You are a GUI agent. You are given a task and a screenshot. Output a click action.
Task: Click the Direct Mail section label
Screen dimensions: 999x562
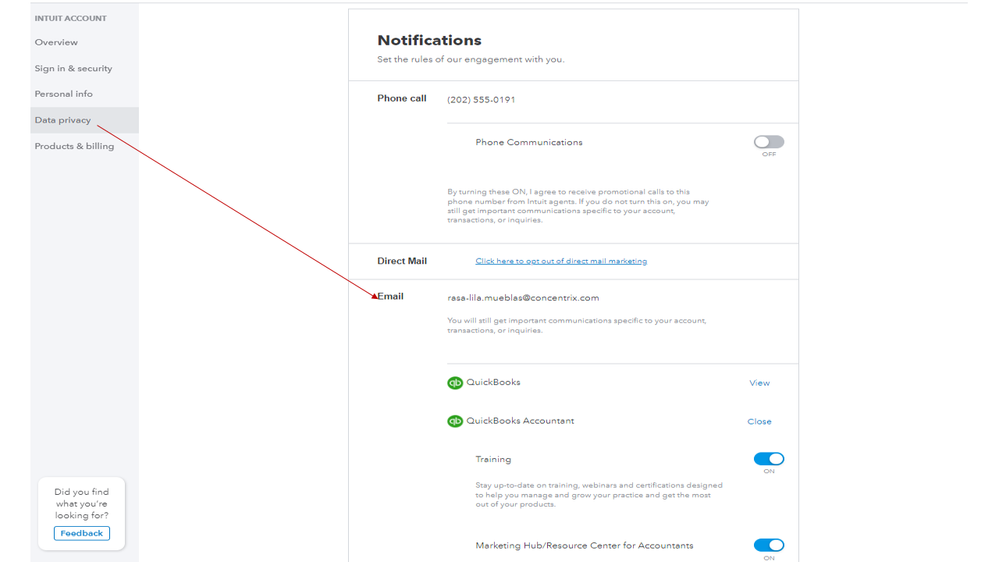click(x=402, y=261)
